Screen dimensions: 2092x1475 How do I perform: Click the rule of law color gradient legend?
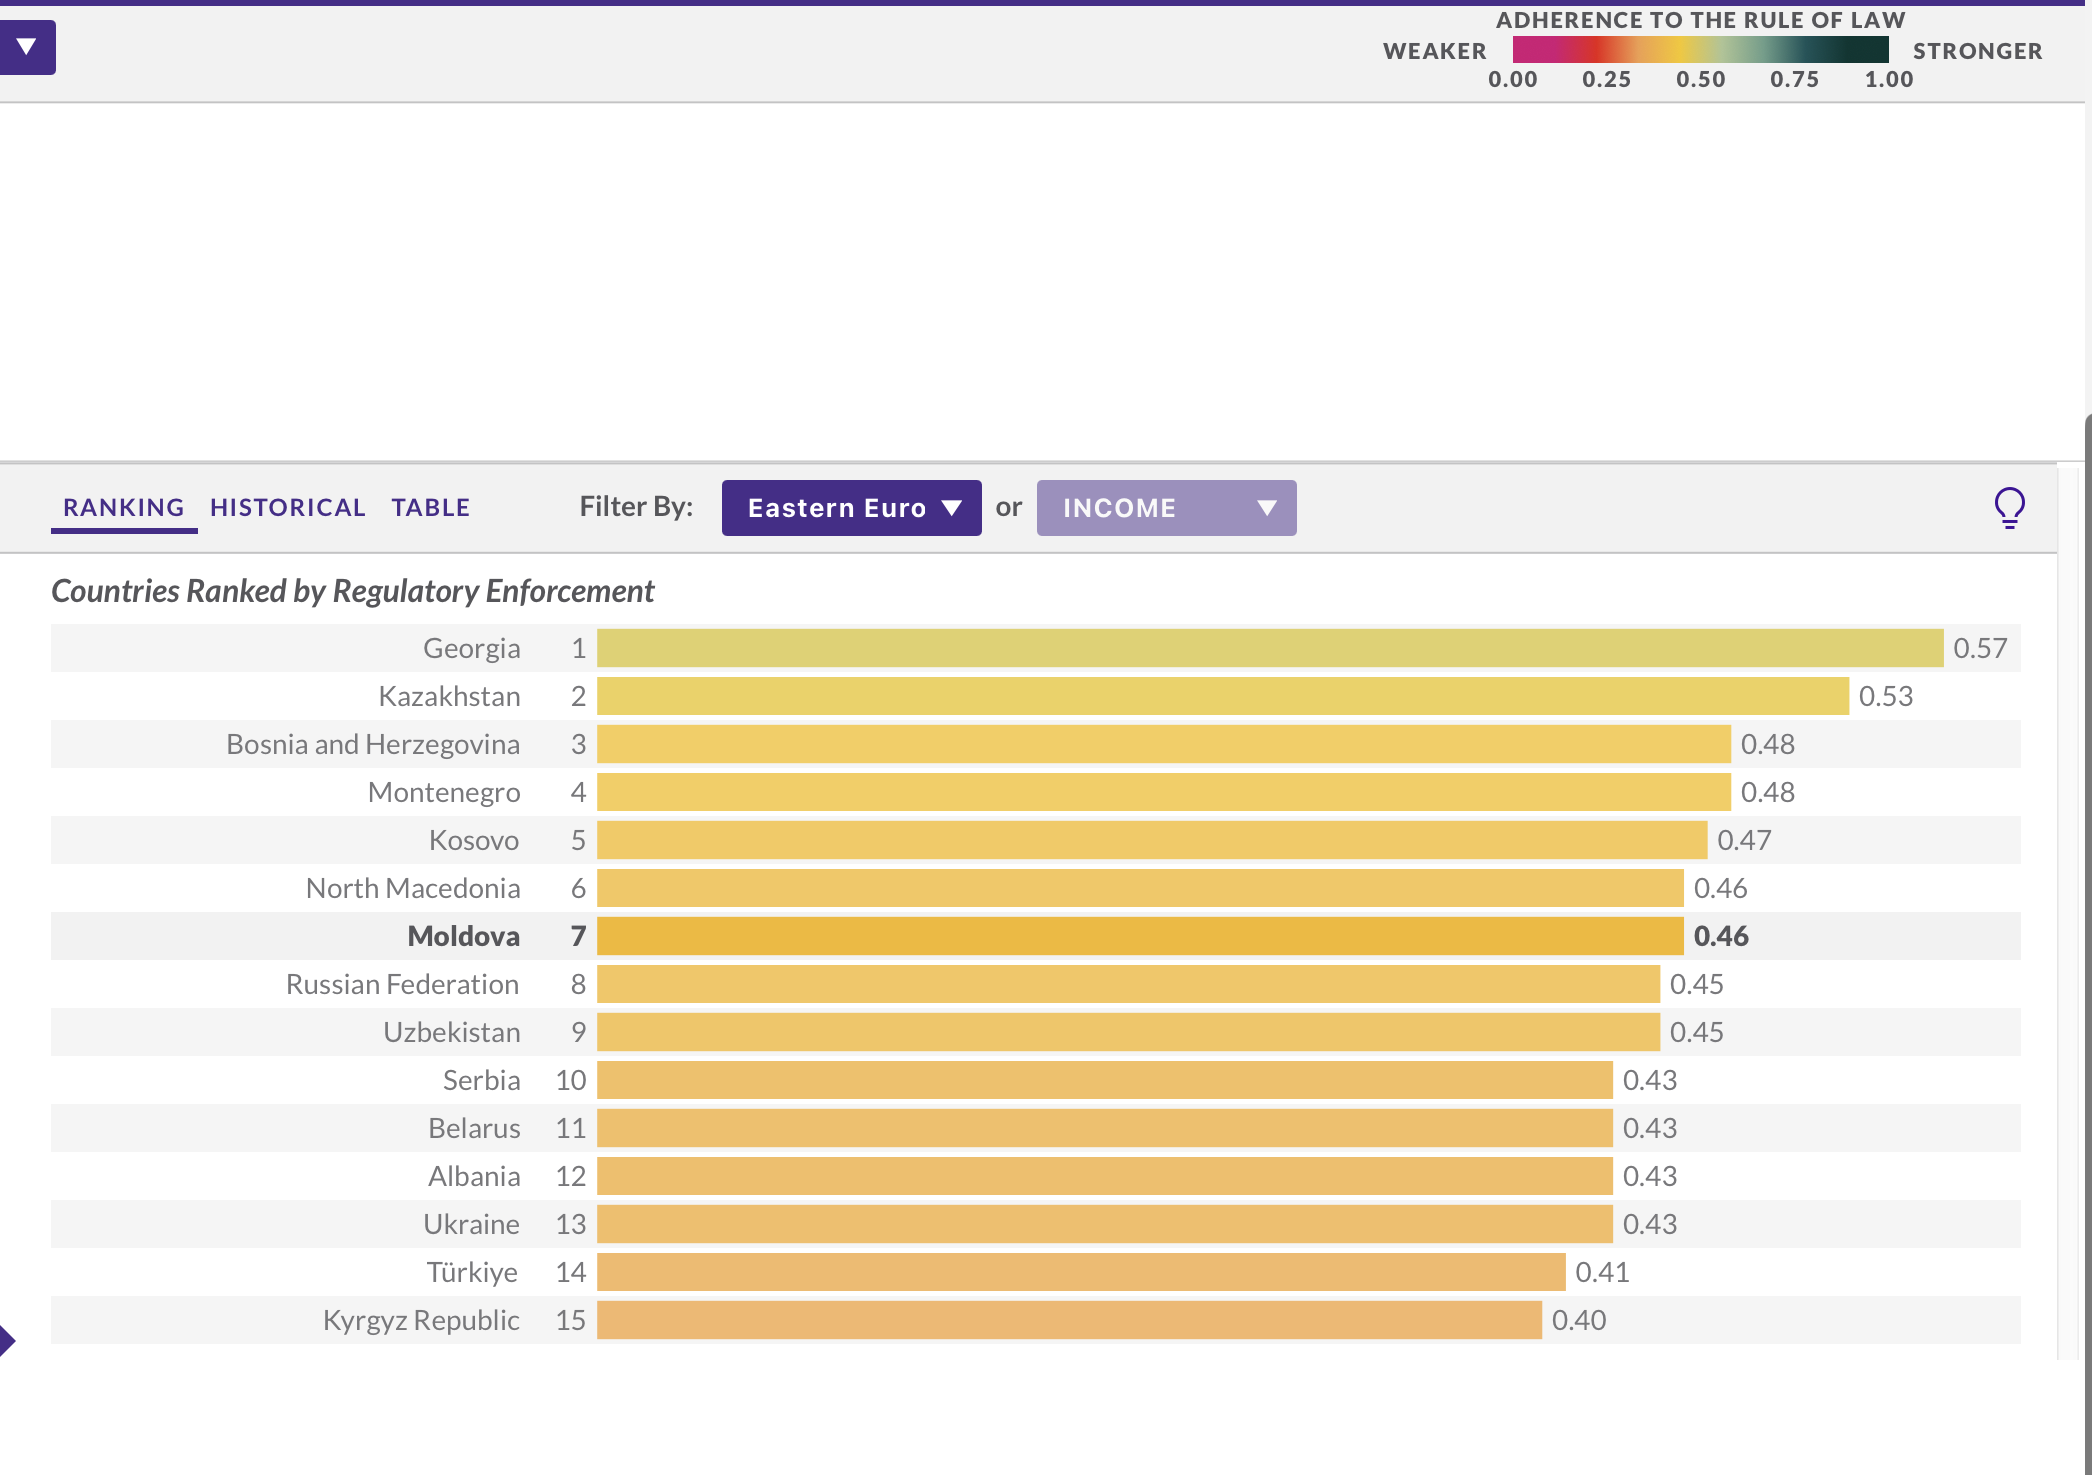(x=1700, y=49)
